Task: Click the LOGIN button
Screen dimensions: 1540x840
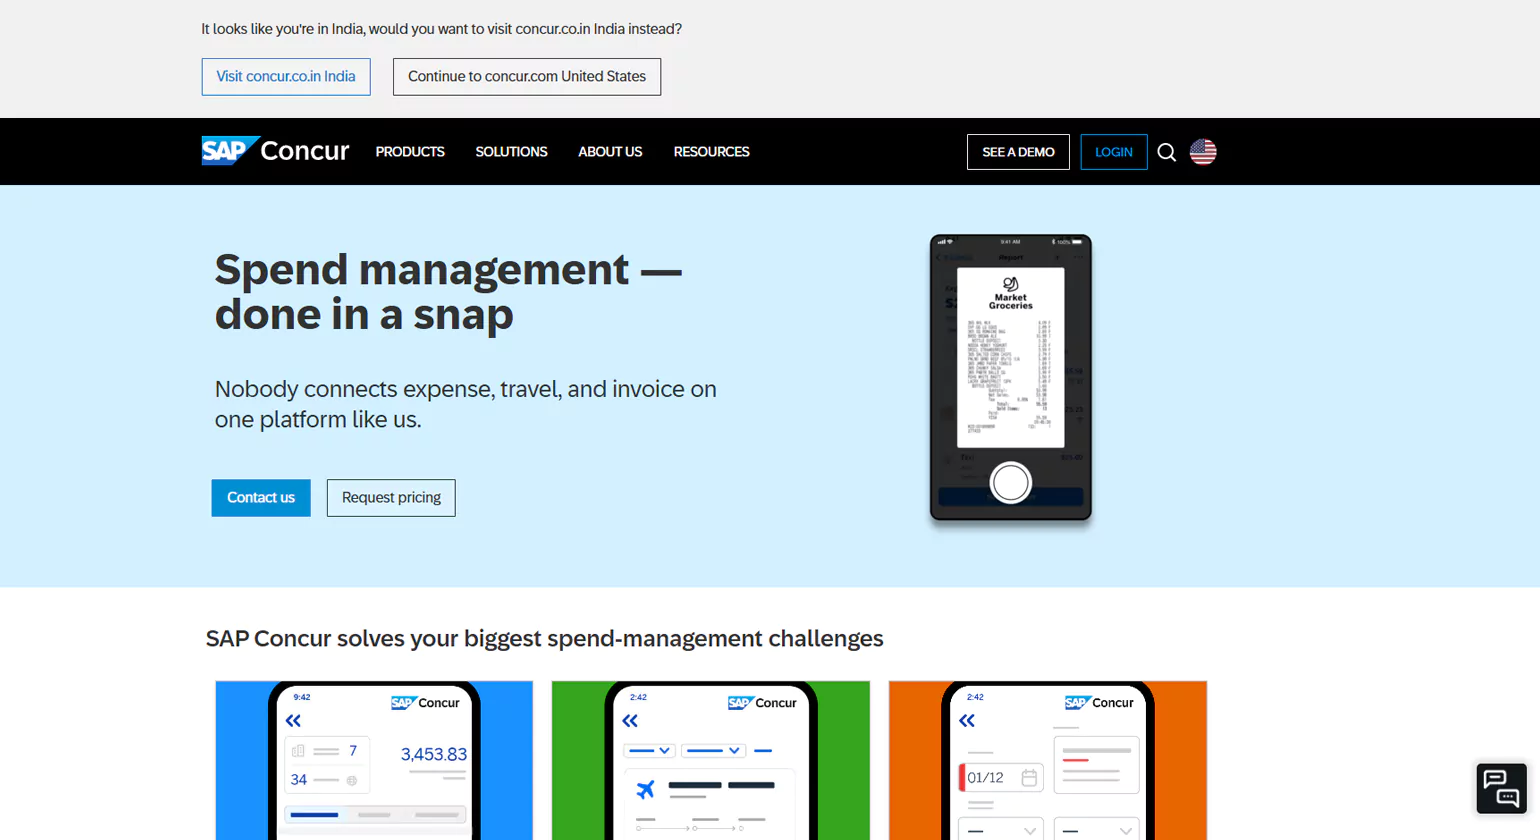Action: click(1114, 152)
